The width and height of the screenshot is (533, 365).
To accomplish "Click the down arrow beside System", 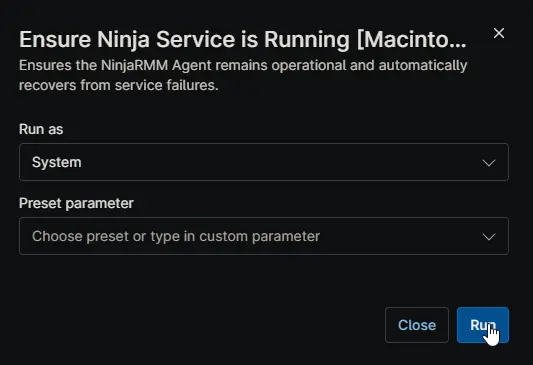I will coord(489,163).
